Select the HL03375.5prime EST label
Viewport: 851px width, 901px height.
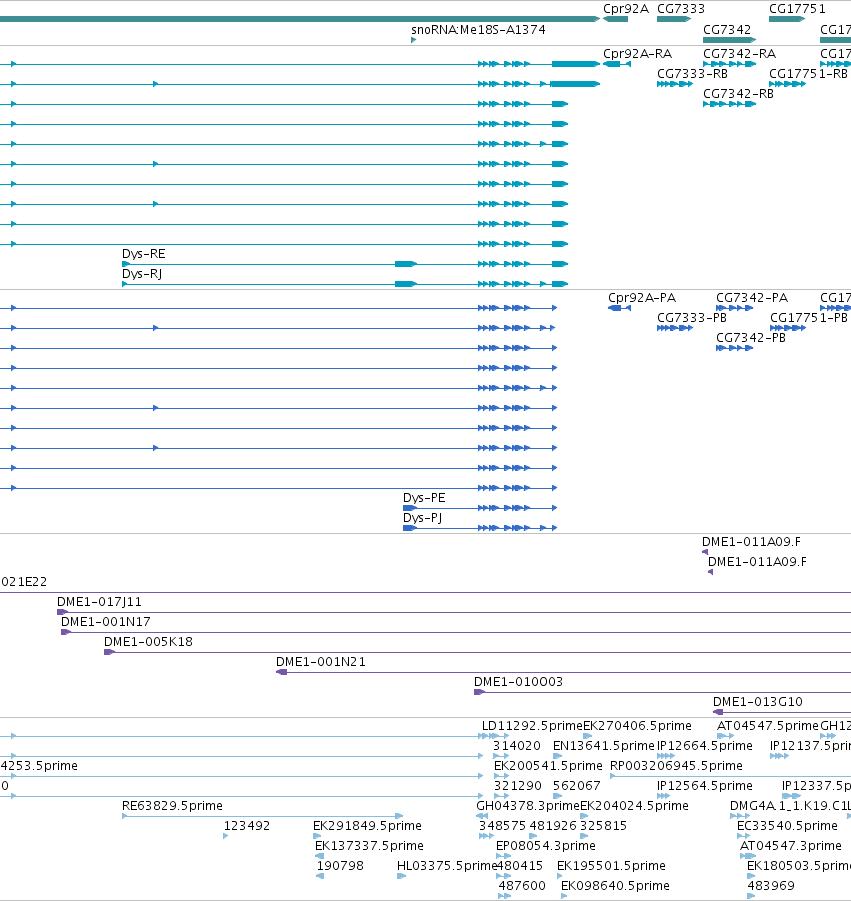447,866
